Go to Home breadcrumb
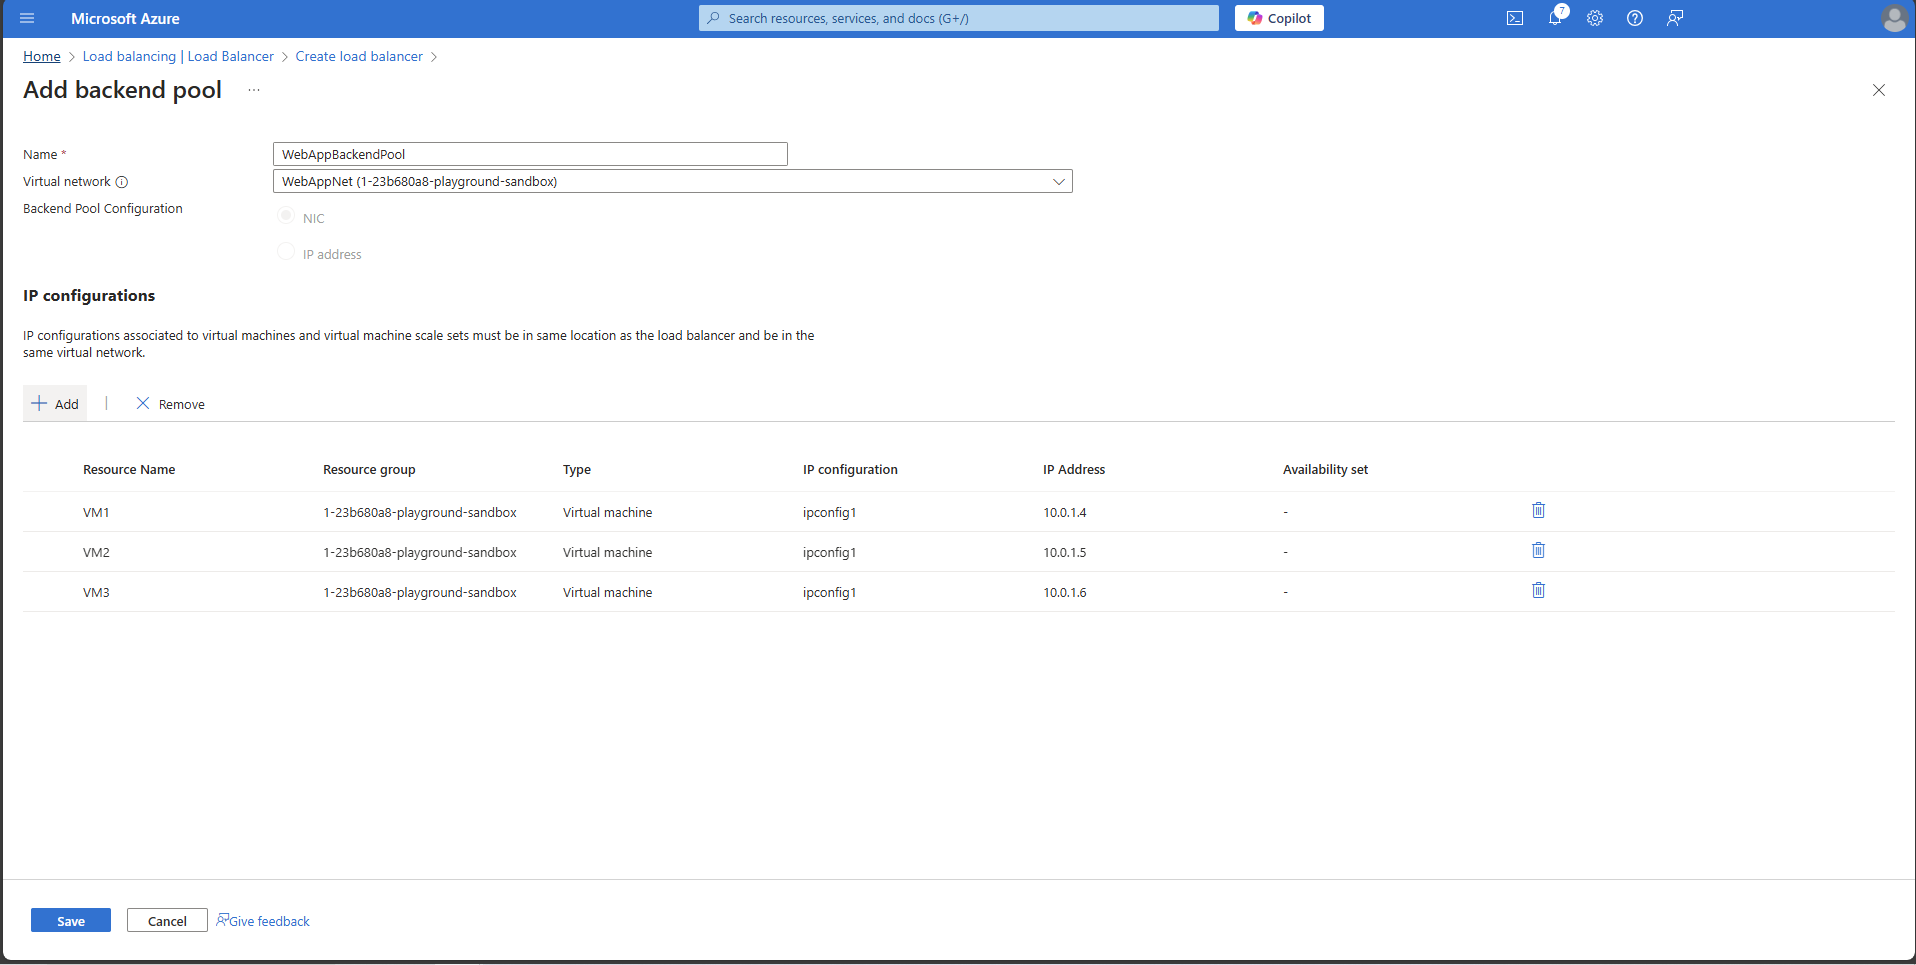The image size is (1916, 965). click(42, 56)
